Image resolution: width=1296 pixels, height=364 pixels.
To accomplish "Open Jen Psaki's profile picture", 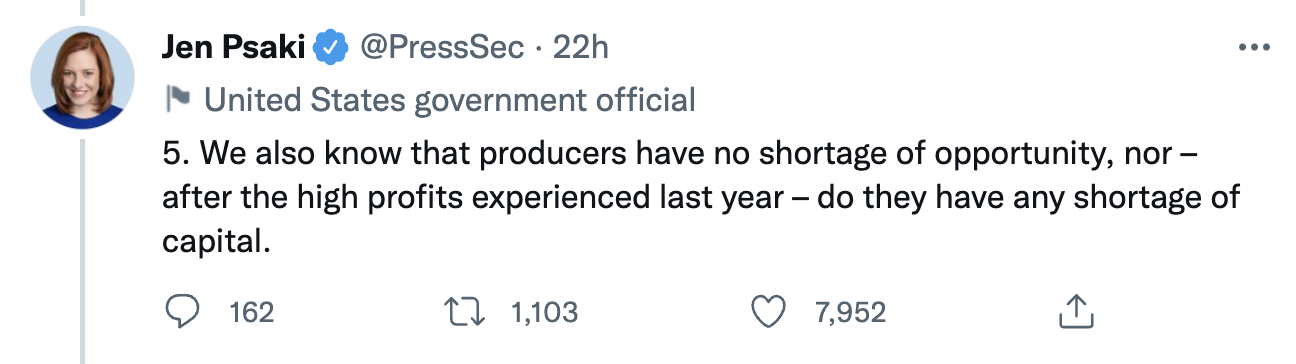I will 82,78.
